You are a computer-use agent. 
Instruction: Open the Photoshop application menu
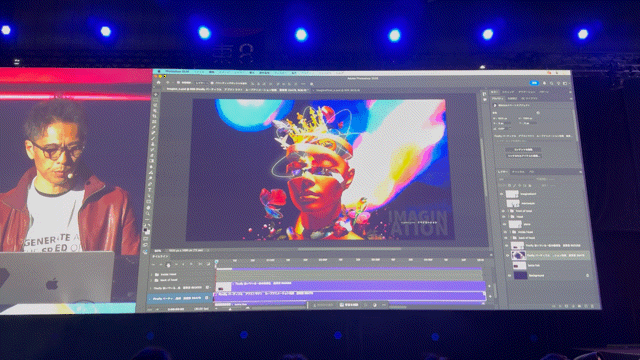tap(176, 71)
